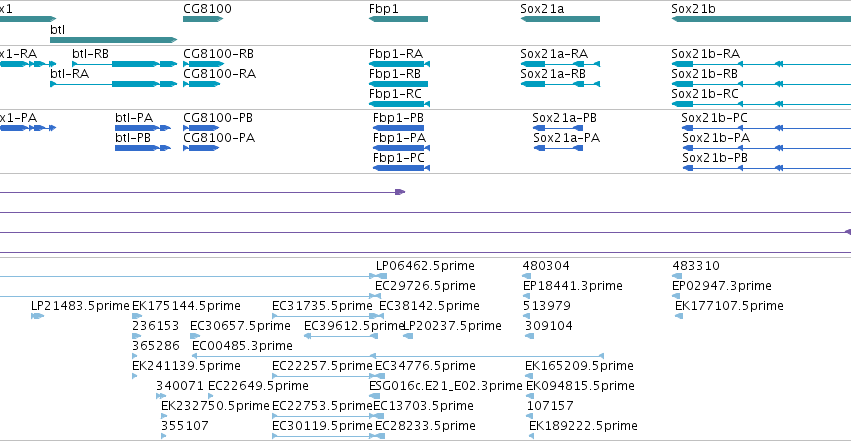Select EST EP18441.3prime label
Image resolution: width=851 pixels, height=441 pixels.
coord(573,286)
